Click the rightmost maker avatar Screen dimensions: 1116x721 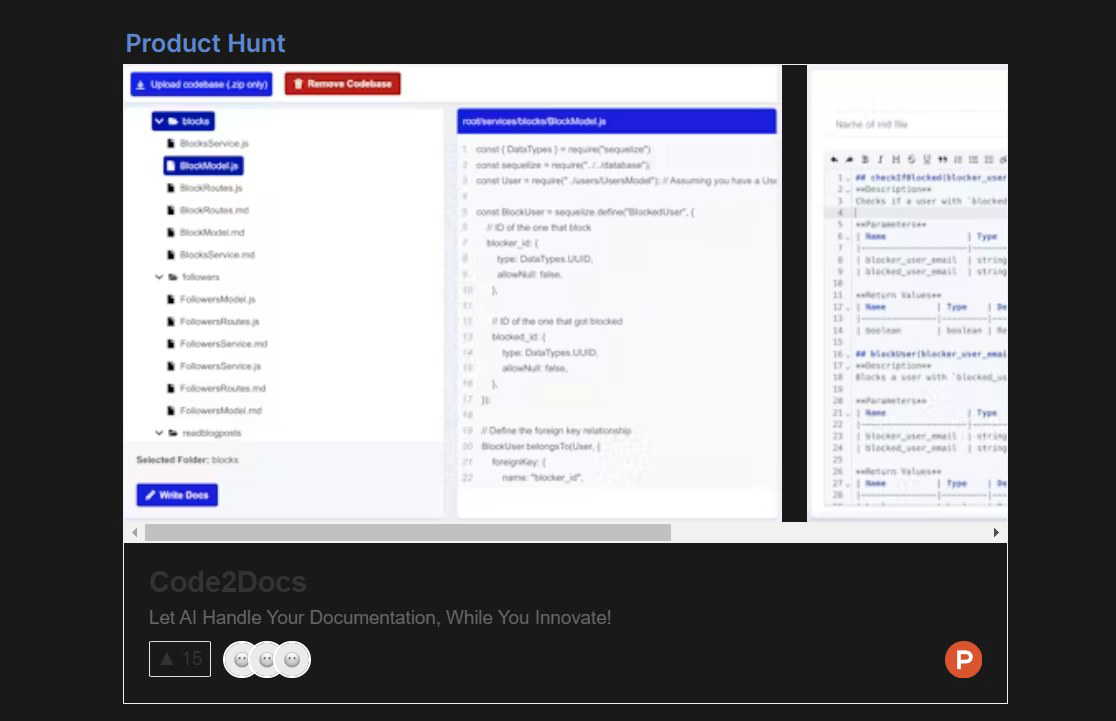pos(293,660)
